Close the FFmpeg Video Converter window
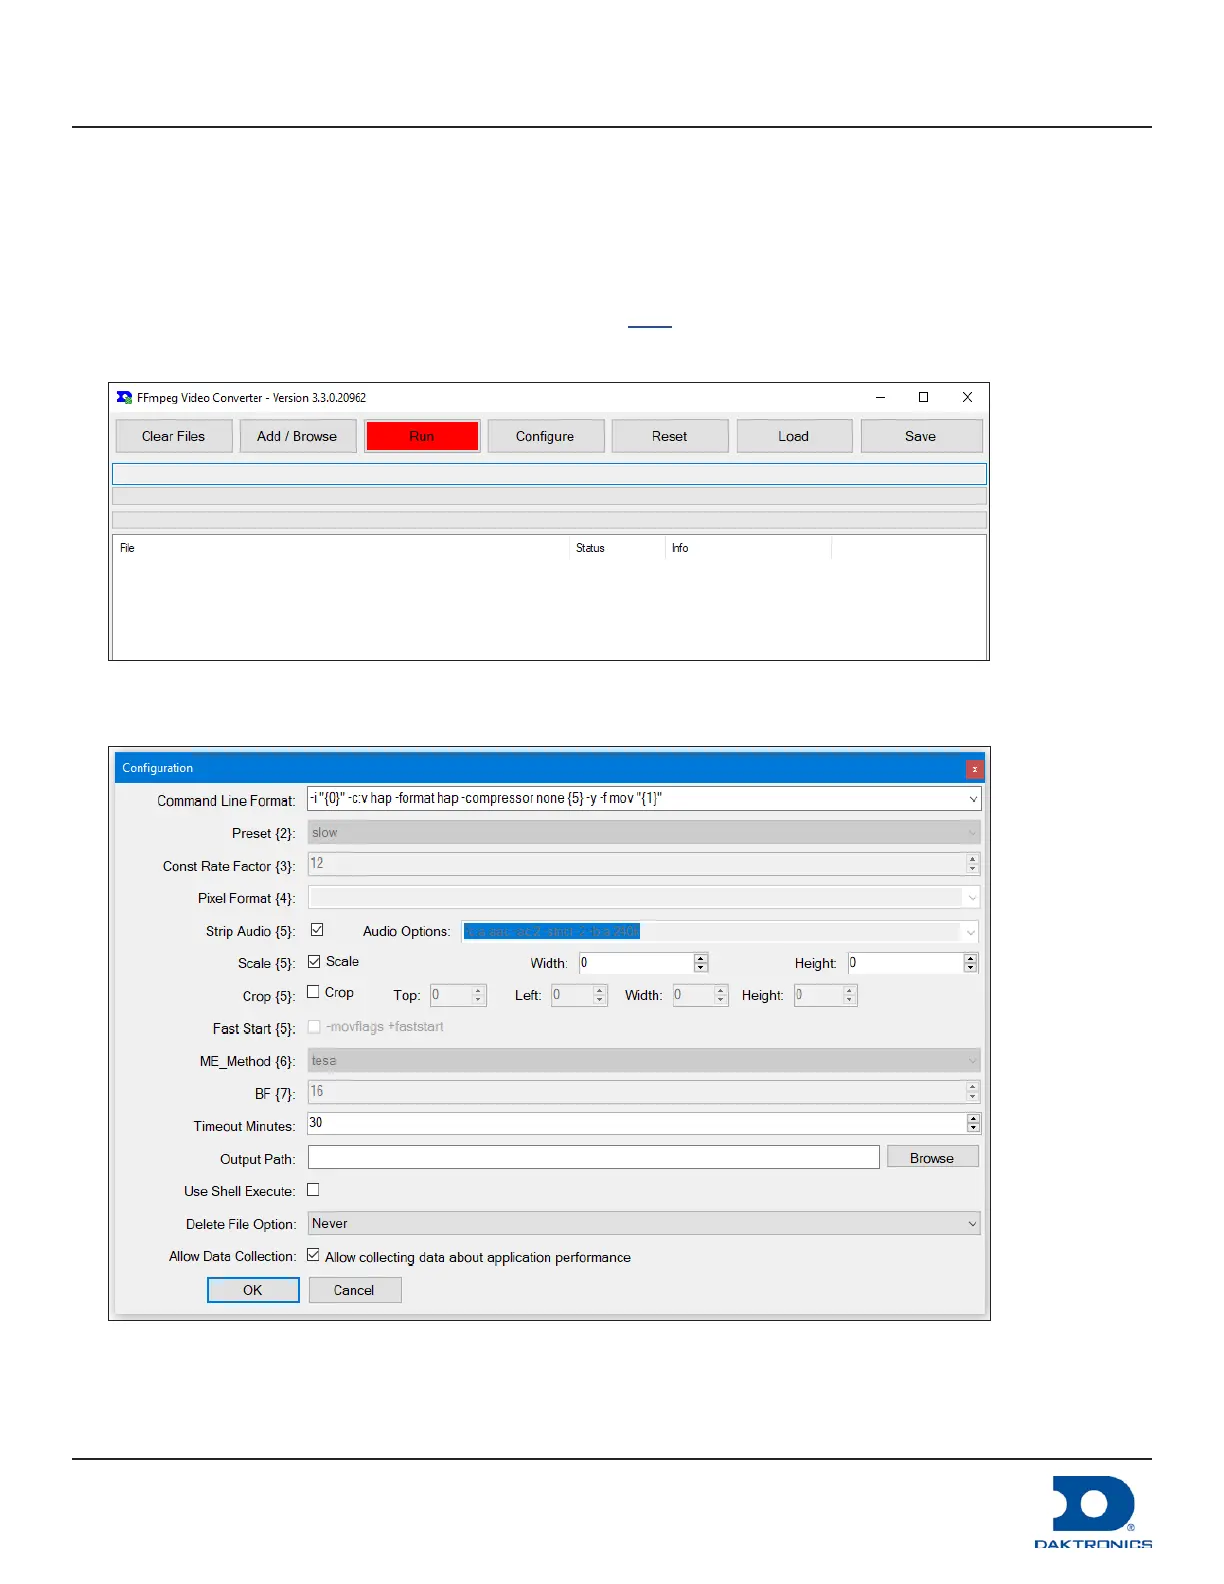The height and width of the screenshot is (1584, 1224). (967, 397)
